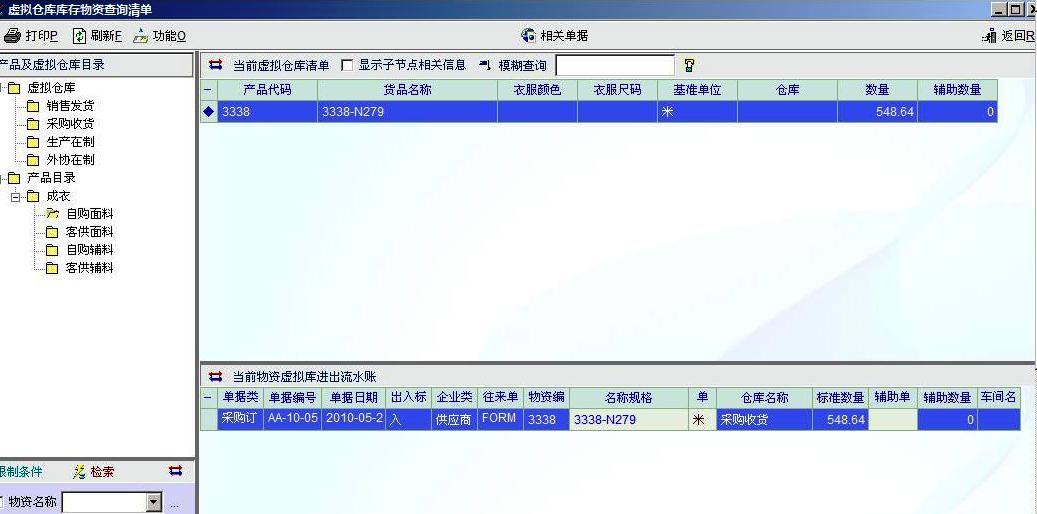This screenshot has width=1037, height=514.
Task: Open the 物资名称 dropdown list
Action: [153, 502]
